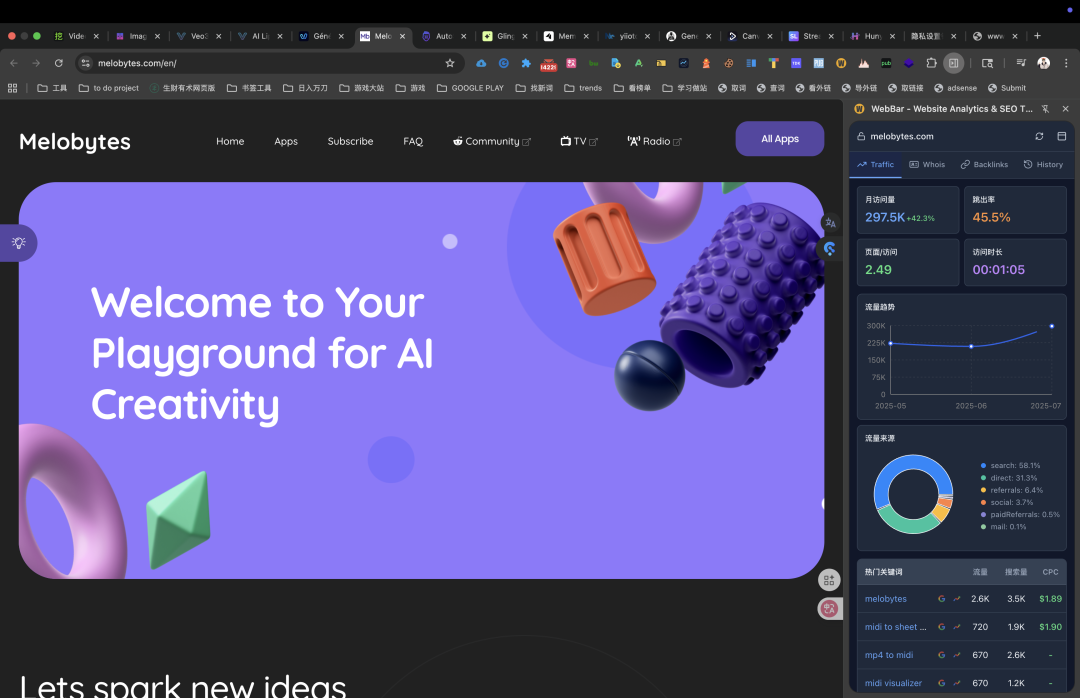Open the GOOGLE PLAY bookmark folder
Image resolution: width=1080 pixels, height=698 pixels.
[470, 88]
